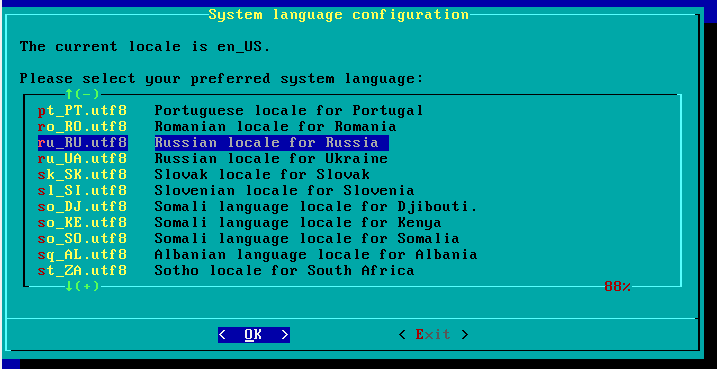Select the sq_AL.utf8 locale tag

click(82, 255)
